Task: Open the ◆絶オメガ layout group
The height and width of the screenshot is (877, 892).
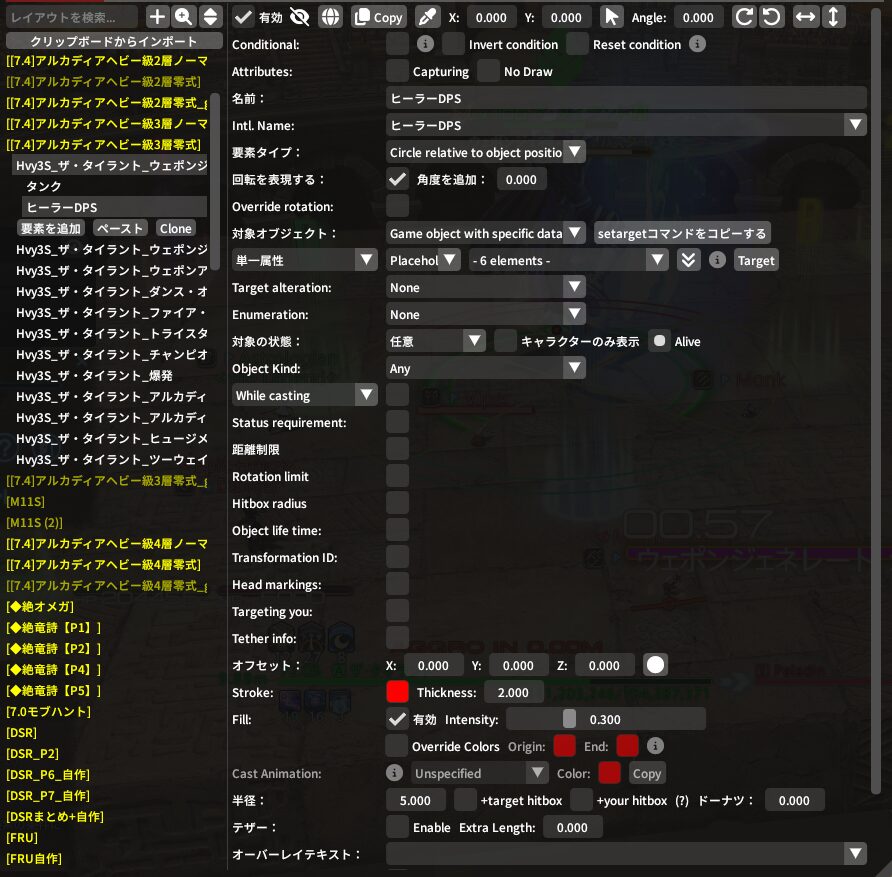Action: (x=40, y=606)
